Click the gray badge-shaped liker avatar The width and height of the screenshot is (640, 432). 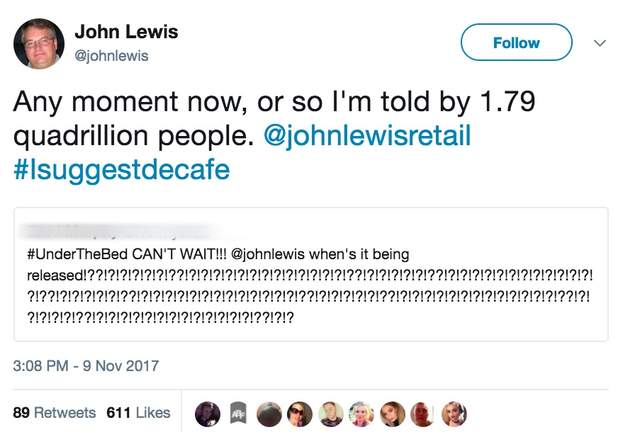pyautogui.click(x=239, y=414)
